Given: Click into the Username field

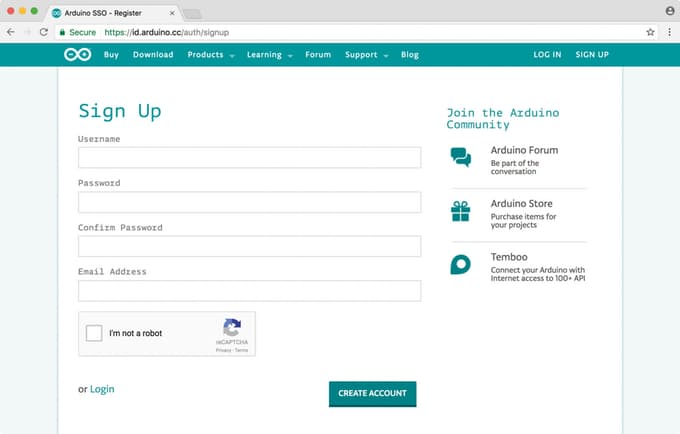Looking at the screenshot, I should point(249,158).
